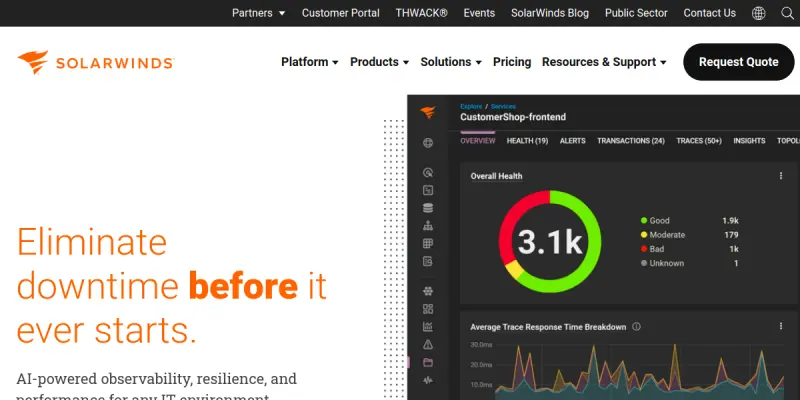Select the pink folder sidebar icon
Viewport: 800px width, 400px height.
click(428, 362)
